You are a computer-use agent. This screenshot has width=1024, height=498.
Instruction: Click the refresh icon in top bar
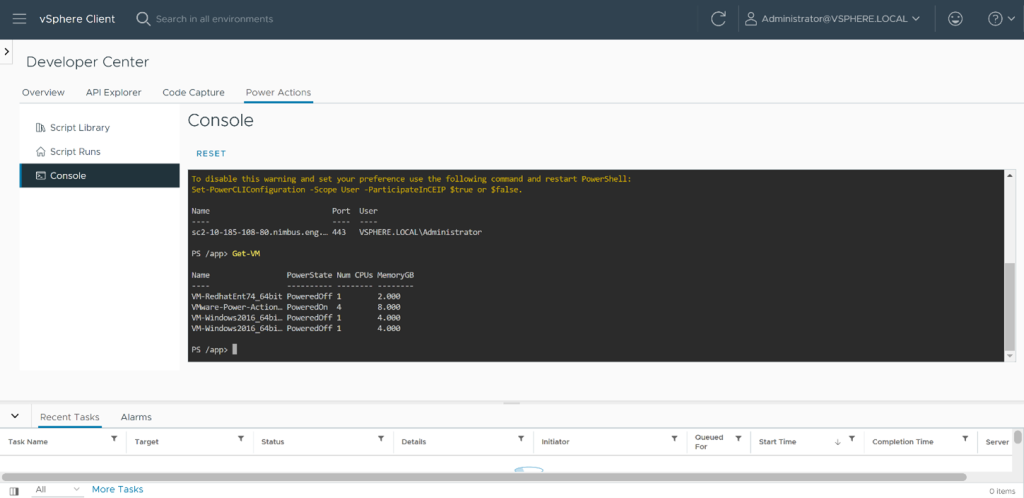[x=718, y=19]
